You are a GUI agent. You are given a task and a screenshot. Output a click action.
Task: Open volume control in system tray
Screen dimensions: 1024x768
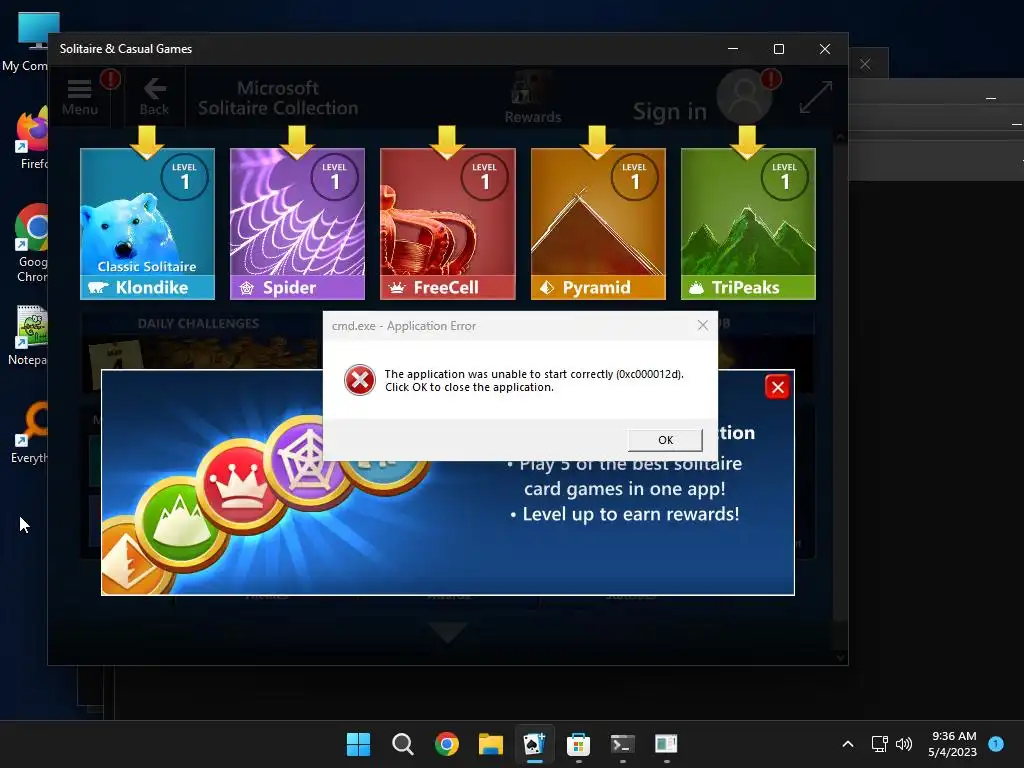[904, 744]
